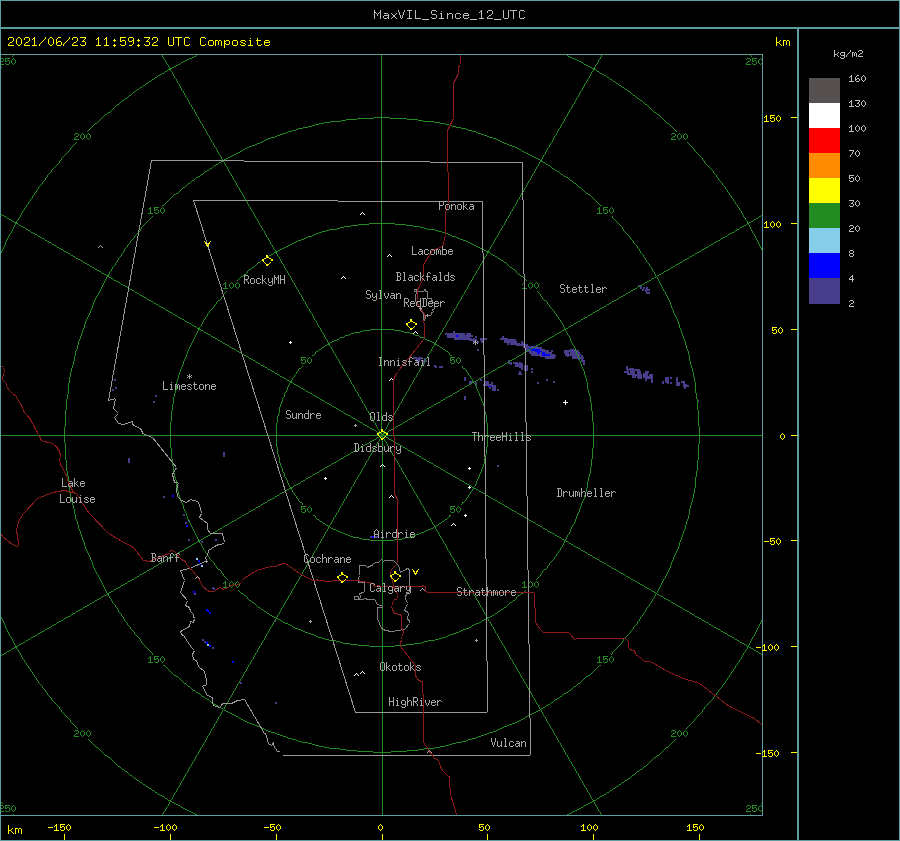
Task: Click the Vulcan town label
Action: tap(509, 743)
